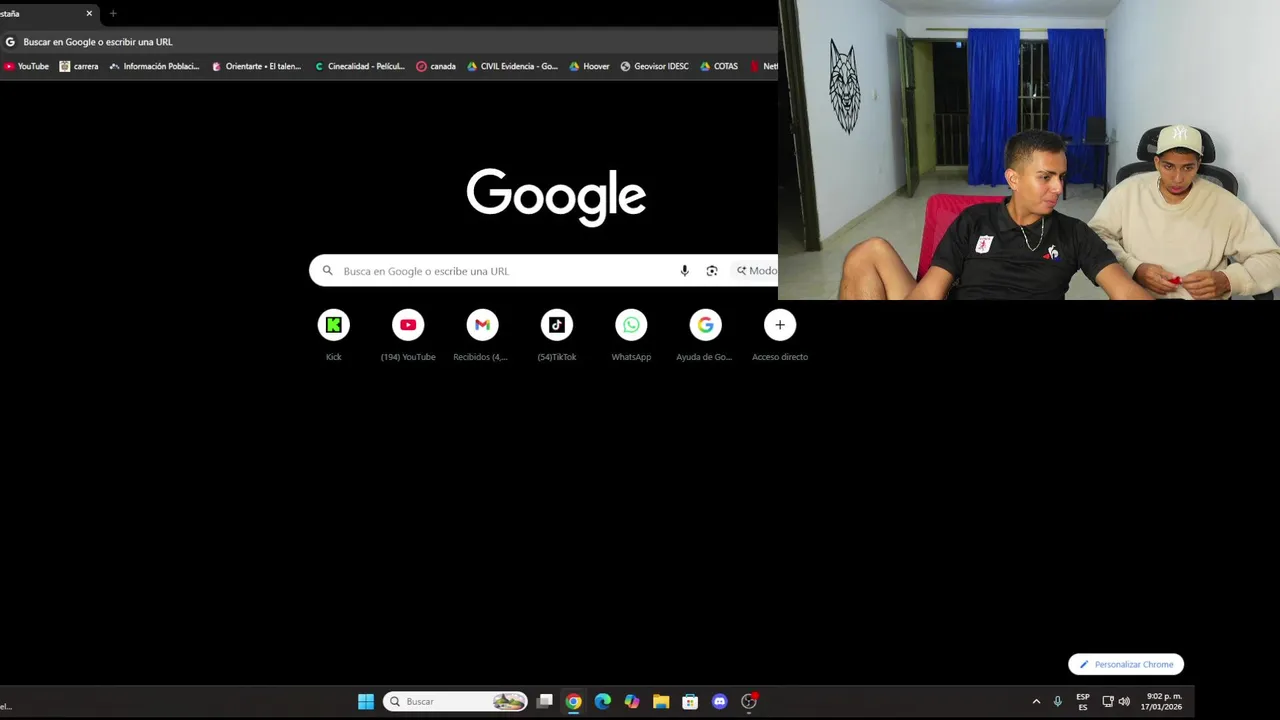Open Discord from the taskbar
Screen dimensions: 1280x720
tap(719, 701)
